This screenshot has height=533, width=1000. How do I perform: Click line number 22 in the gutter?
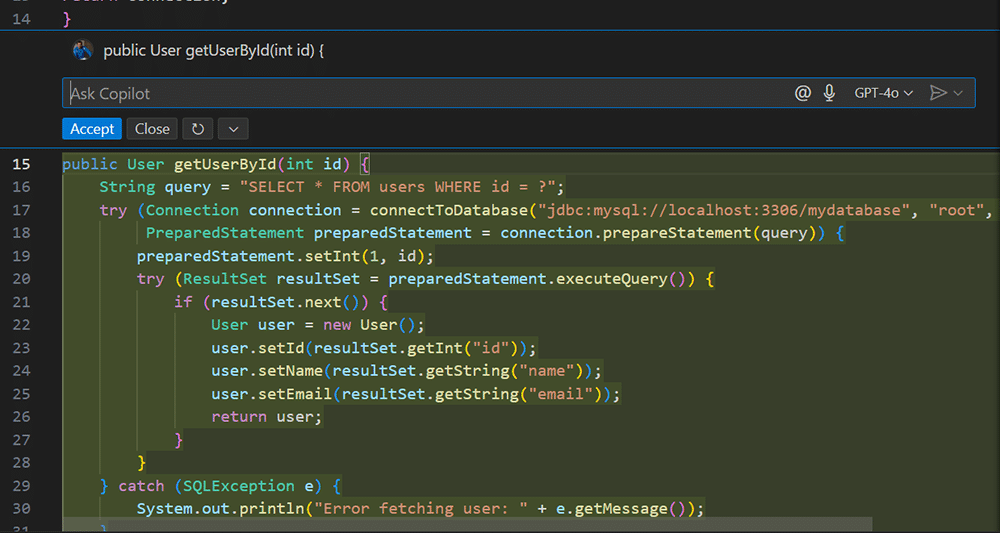point(21,325)
